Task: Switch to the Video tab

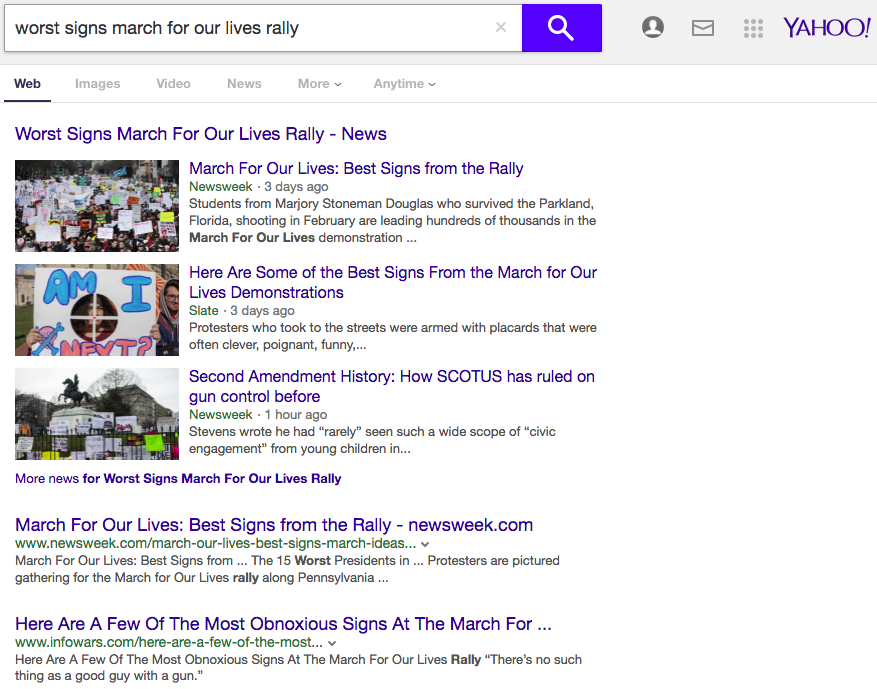Action: click(x=173, y=84)
